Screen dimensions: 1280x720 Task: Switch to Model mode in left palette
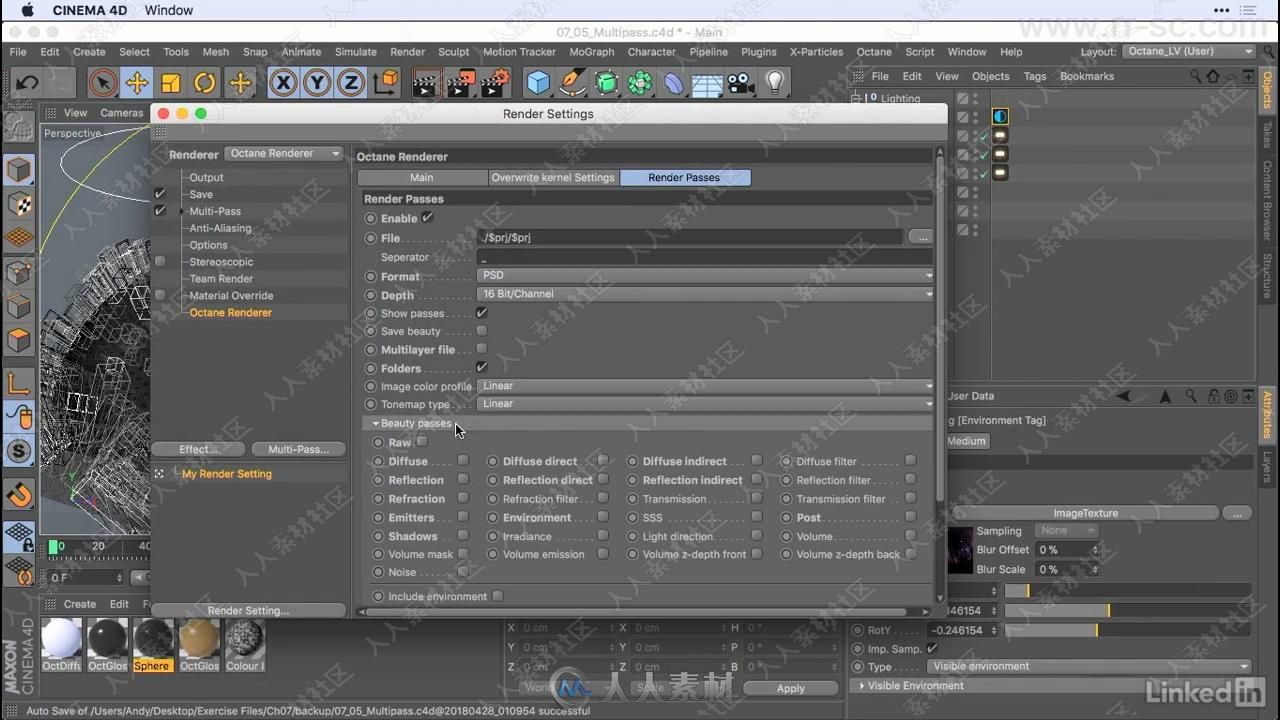point(19,169)
